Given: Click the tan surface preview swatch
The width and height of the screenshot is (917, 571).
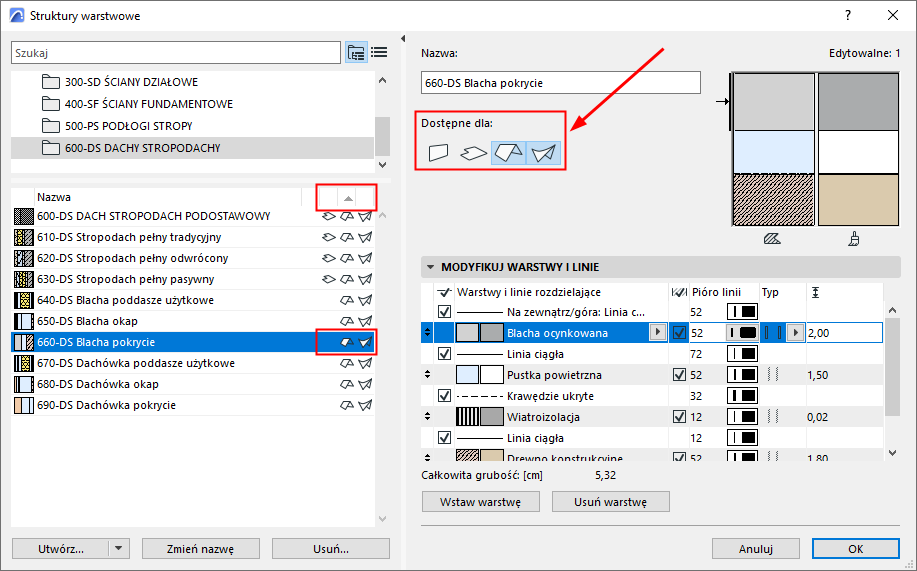Looking at the screenshot, I should [x=858, y=199].
